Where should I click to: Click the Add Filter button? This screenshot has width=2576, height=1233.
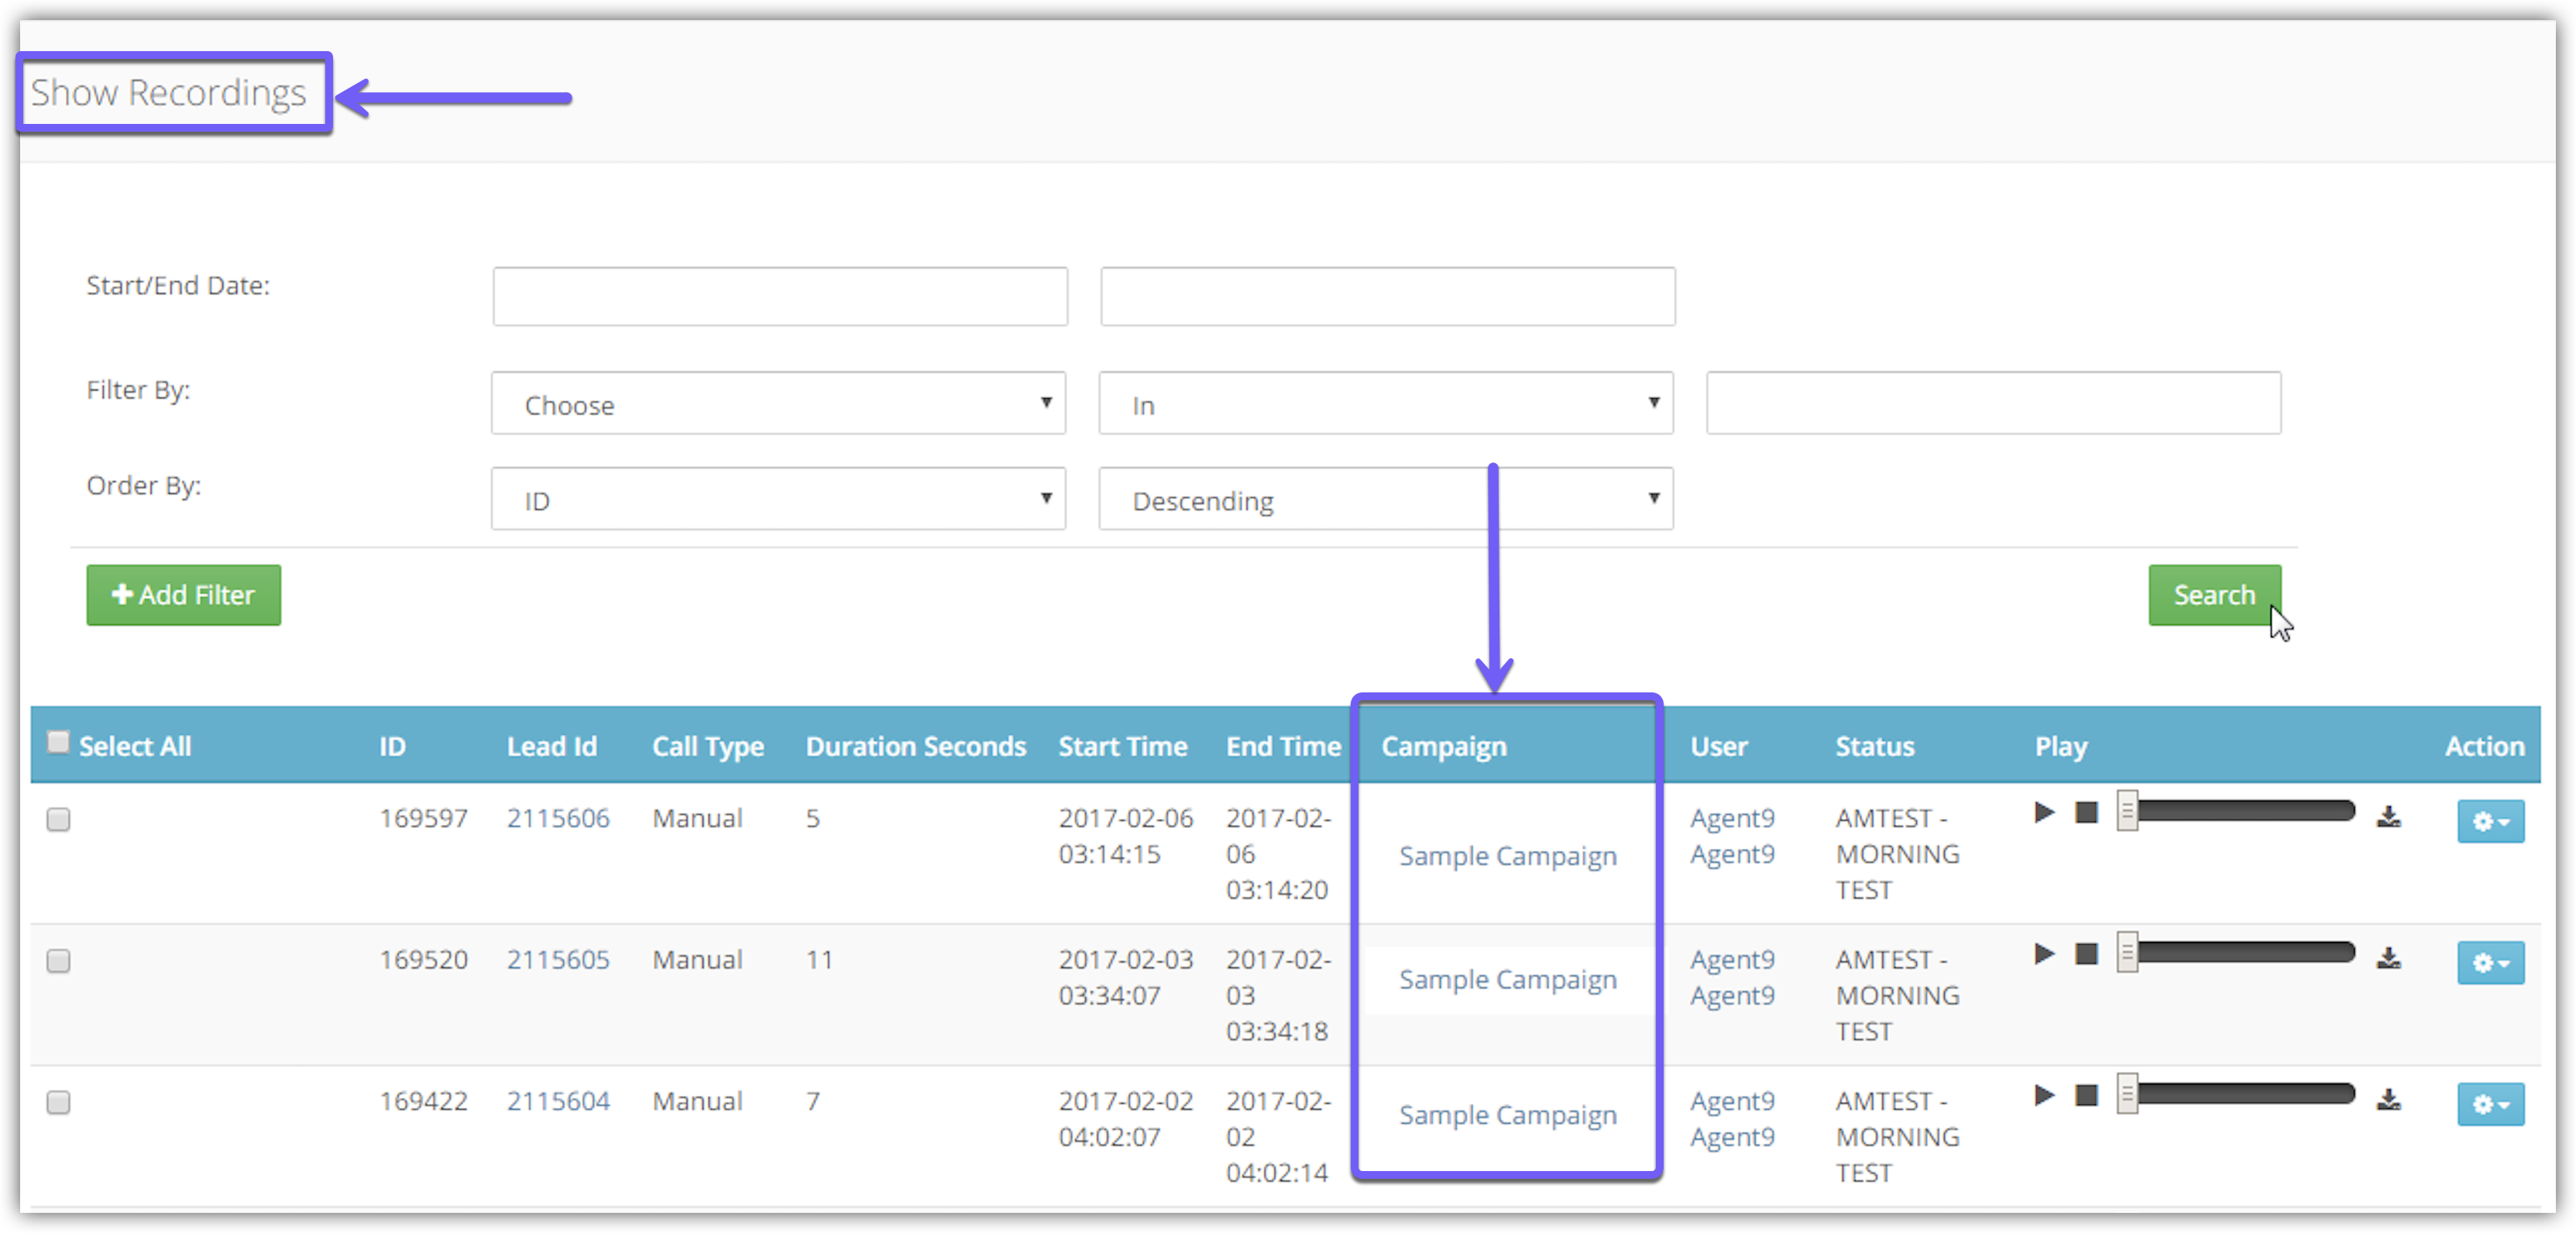tap(183, 595)
